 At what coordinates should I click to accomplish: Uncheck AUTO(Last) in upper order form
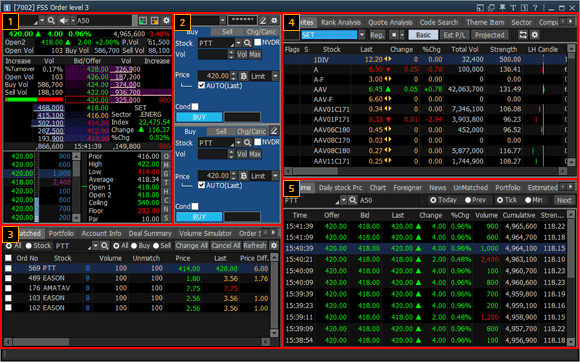201,86
